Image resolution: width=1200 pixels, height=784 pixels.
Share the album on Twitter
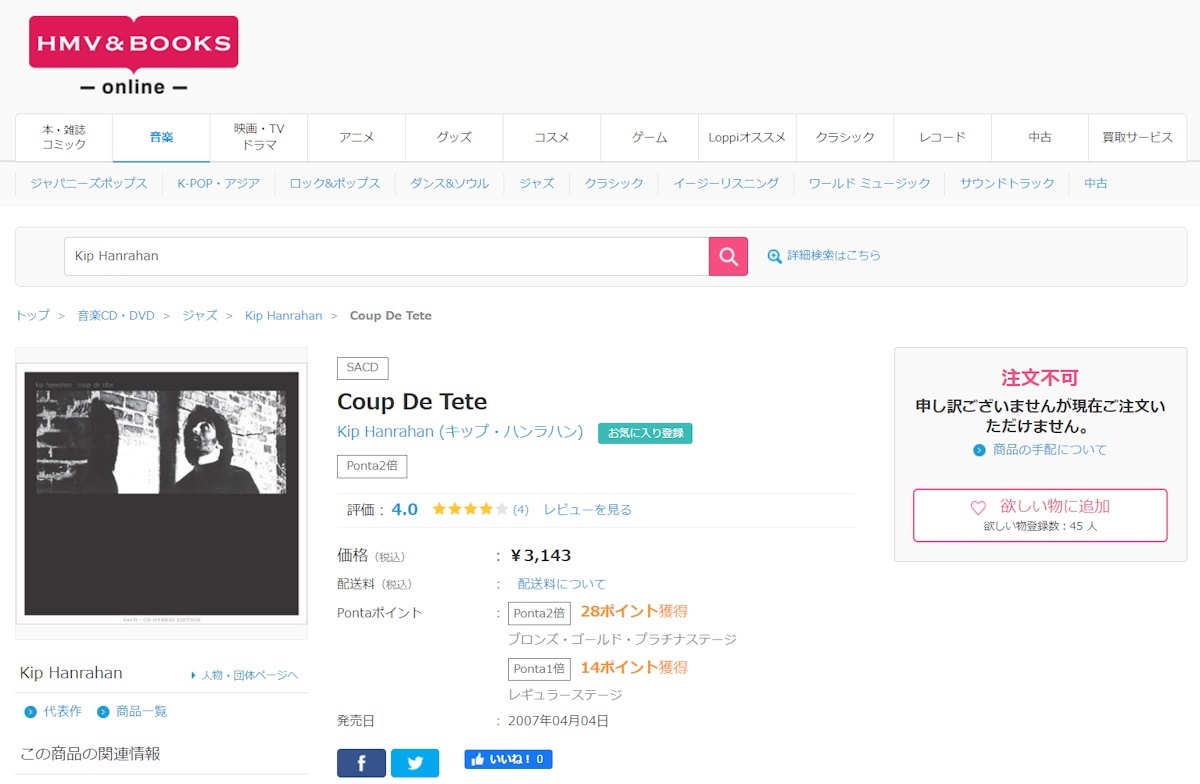pos(415,762)
